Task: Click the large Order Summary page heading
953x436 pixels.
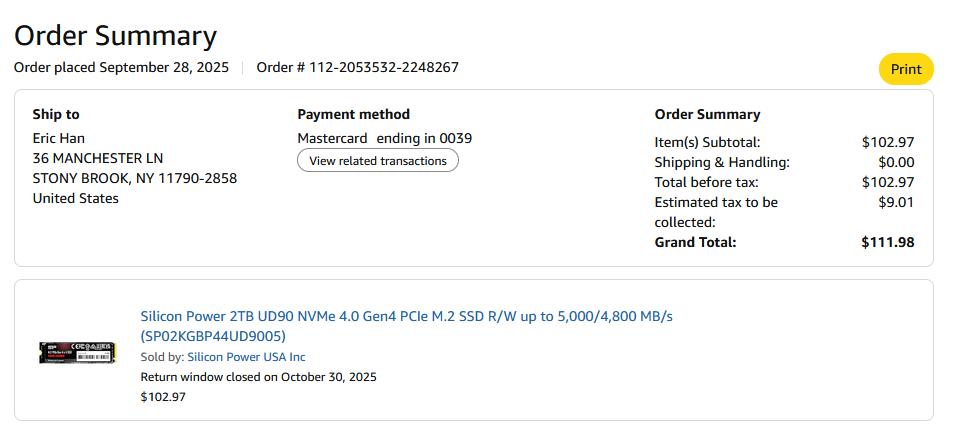Action: [x=115, y=36]
